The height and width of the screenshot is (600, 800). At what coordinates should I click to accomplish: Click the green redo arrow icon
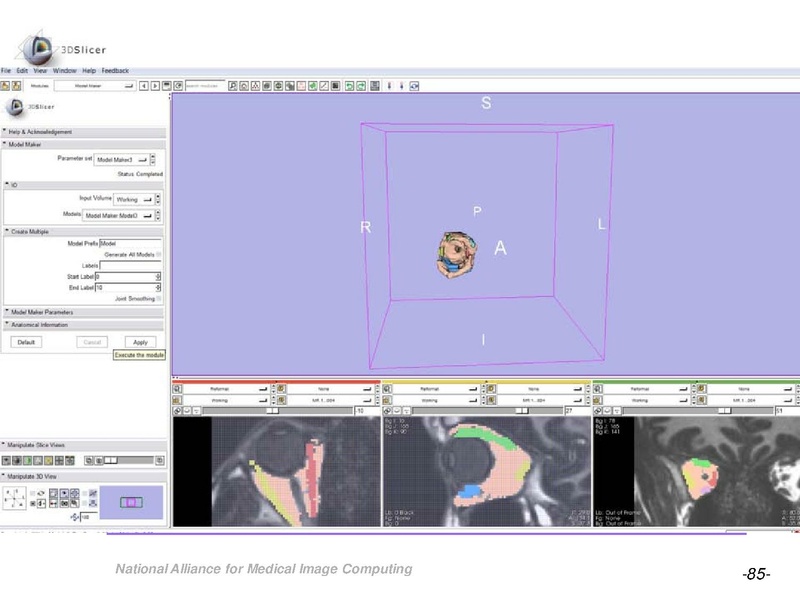(x=361, y=86)
